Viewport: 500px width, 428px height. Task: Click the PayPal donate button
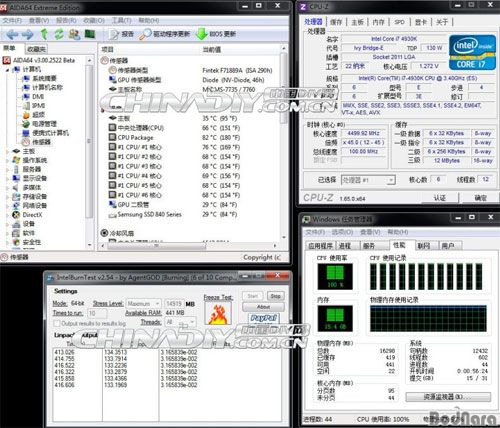tap(263, 318)
